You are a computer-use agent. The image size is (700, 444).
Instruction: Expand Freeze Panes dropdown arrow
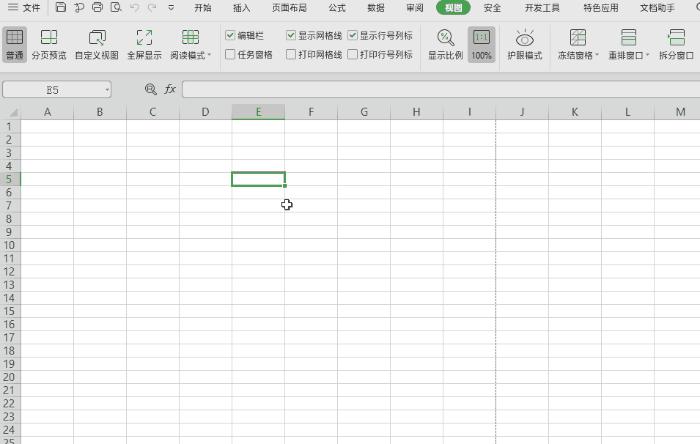point(597,55)
